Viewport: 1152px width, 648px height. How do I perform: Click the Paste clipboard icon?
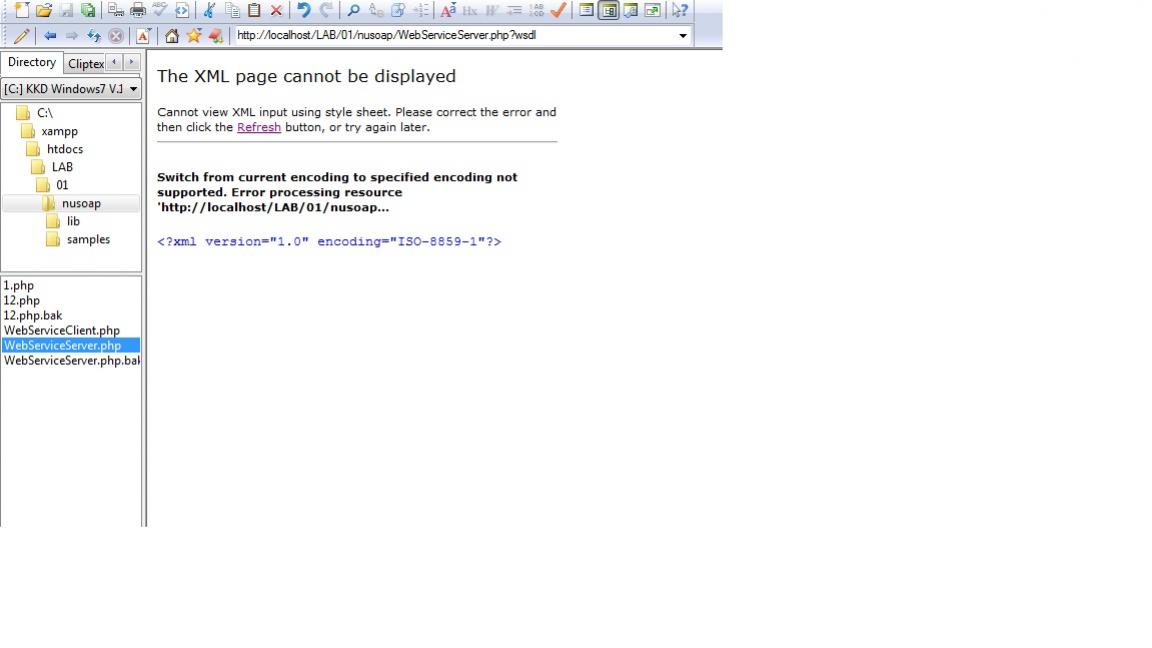tap(254, 10)
